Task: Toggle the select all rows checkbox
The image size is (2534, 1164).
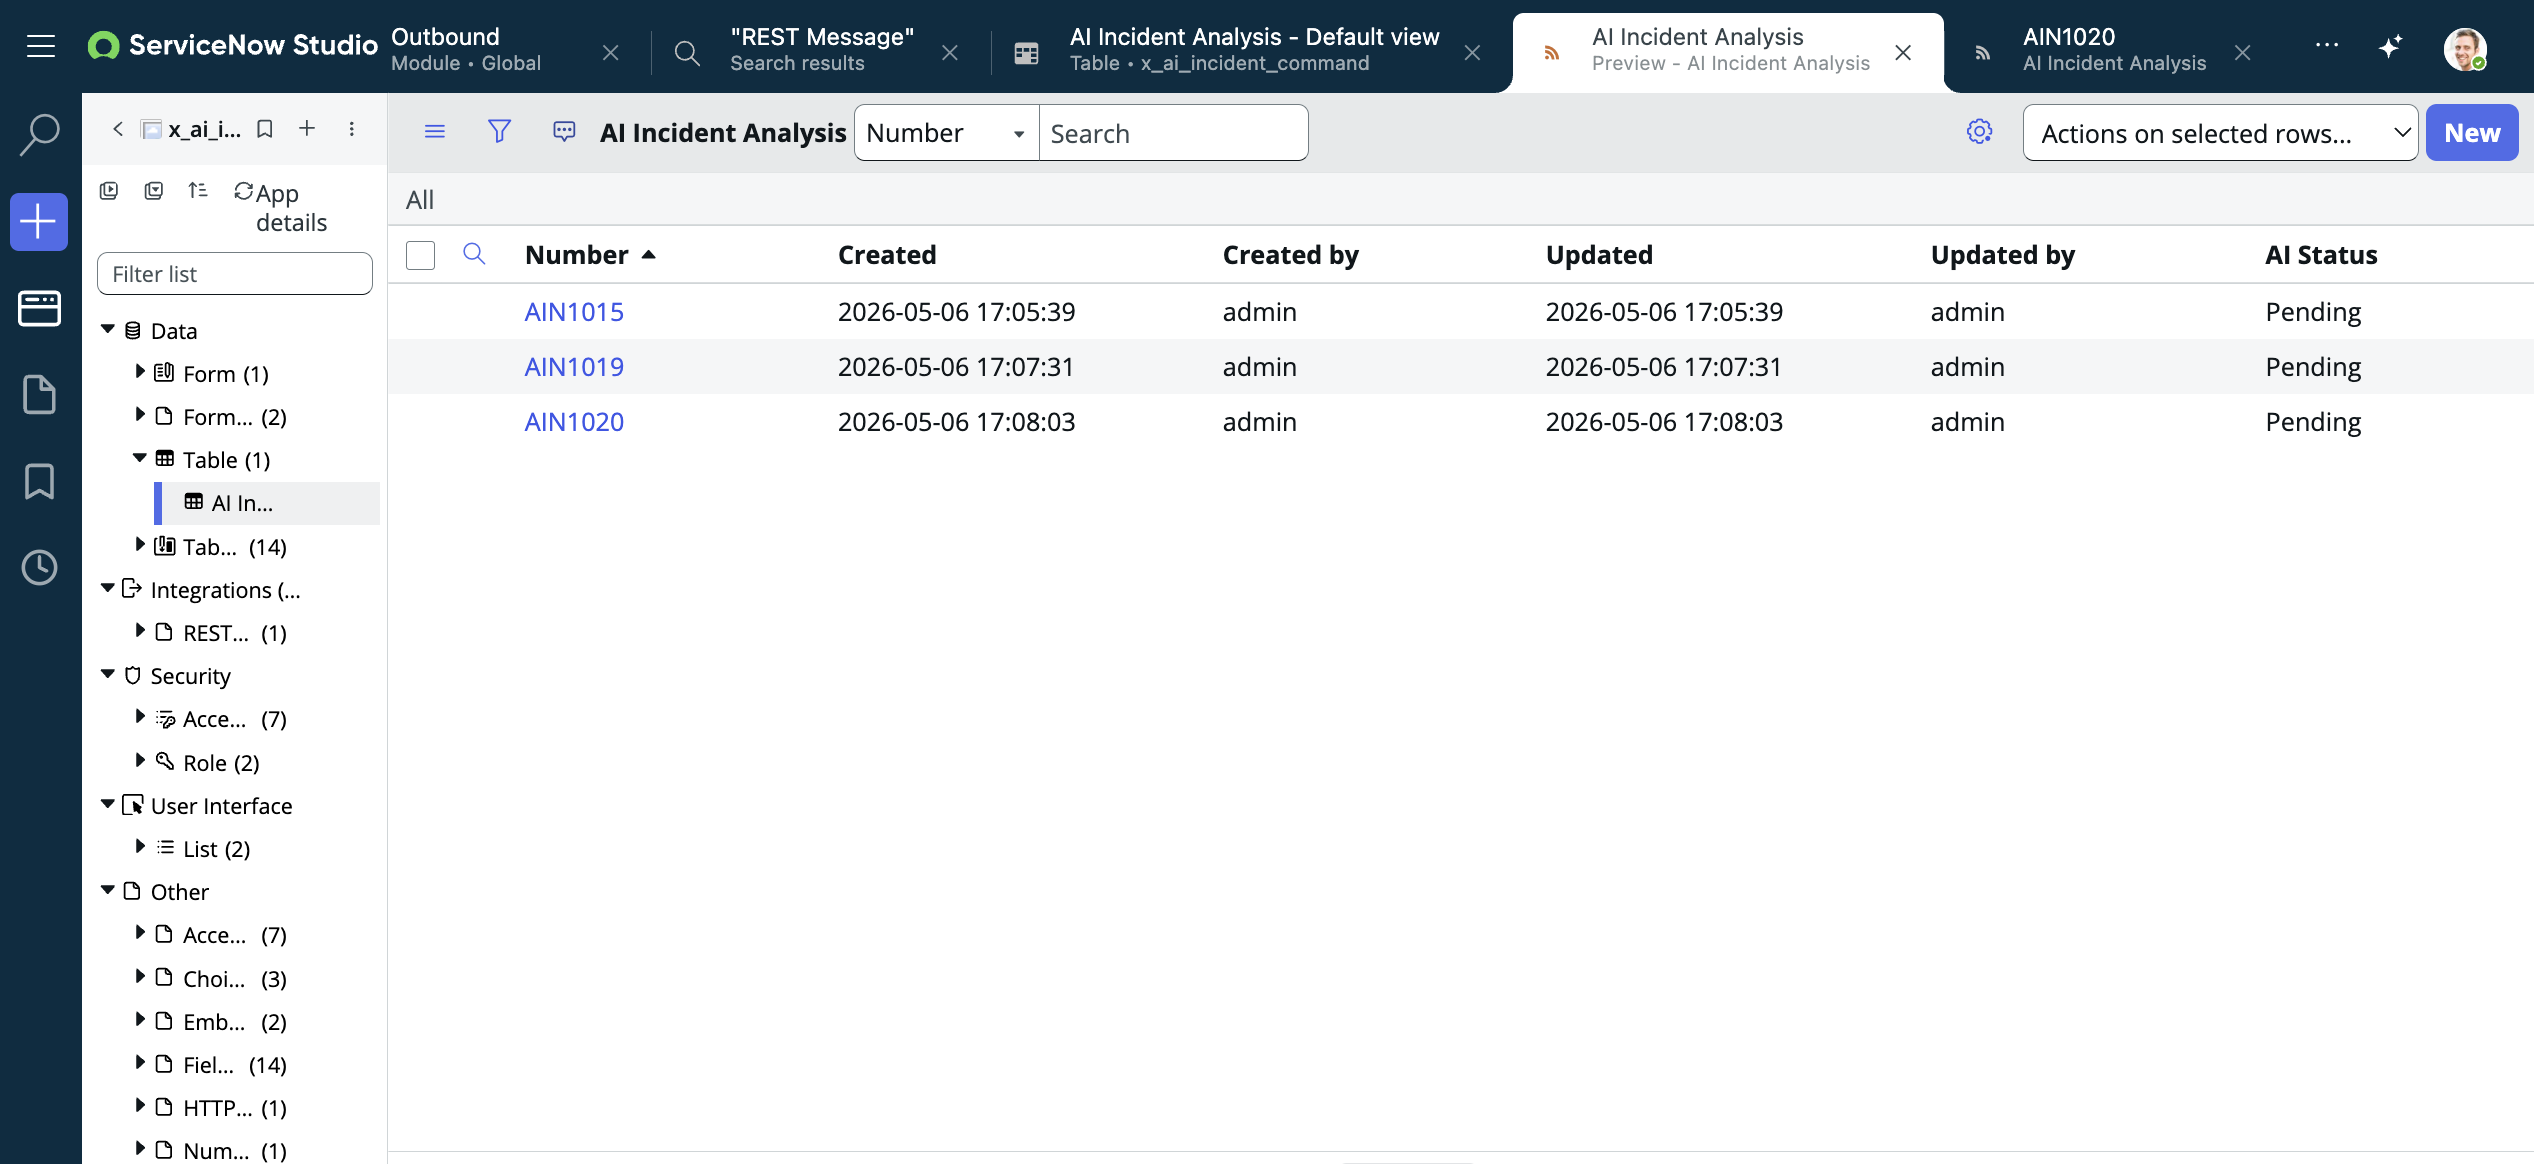Action: point(421,255)
